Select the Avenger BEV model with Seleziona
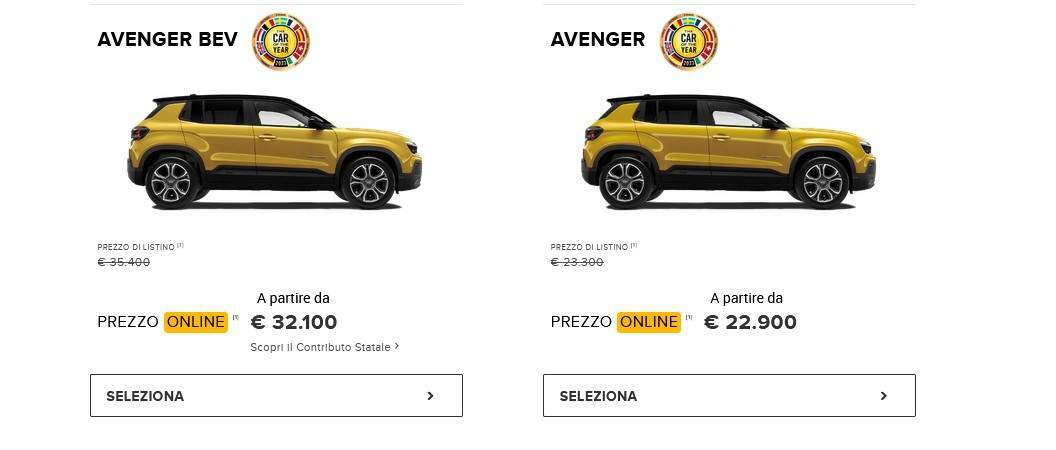This screenshot has height=450, width=1056. coord(276,395)
